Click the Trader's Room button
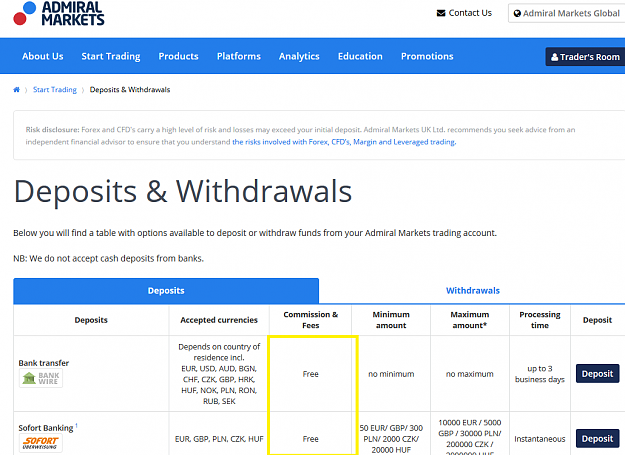Screen dimensions: 625x455 (585, 57)
